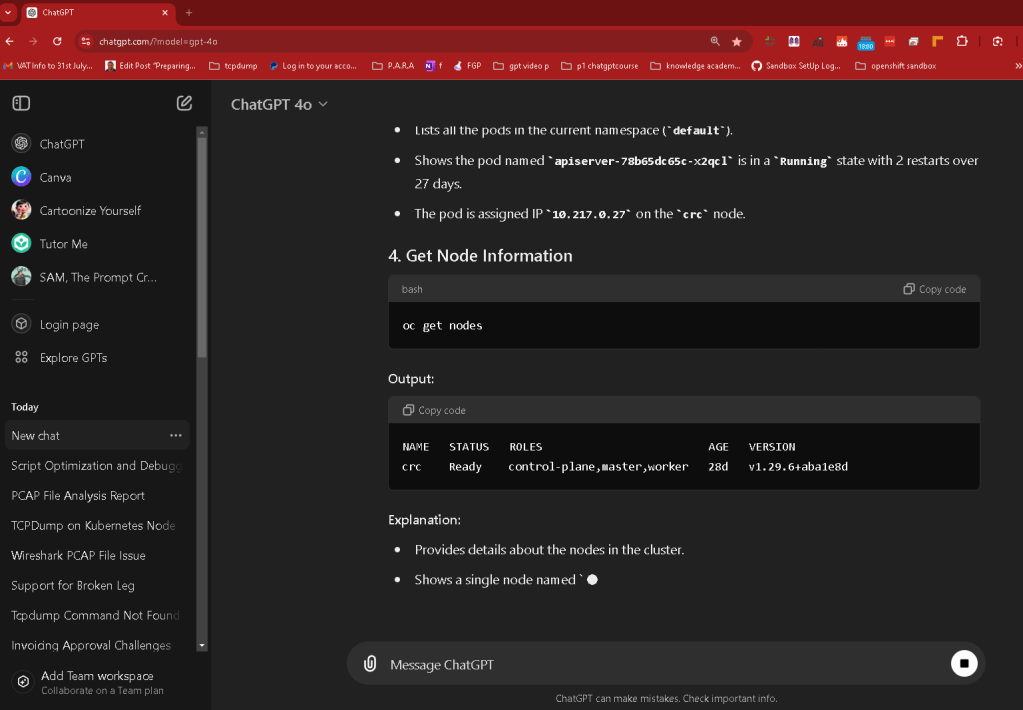Open PCAP File Analysis Report chat
The width and height of the screenshot is (1023, 710).
click(x=97, y=495)
